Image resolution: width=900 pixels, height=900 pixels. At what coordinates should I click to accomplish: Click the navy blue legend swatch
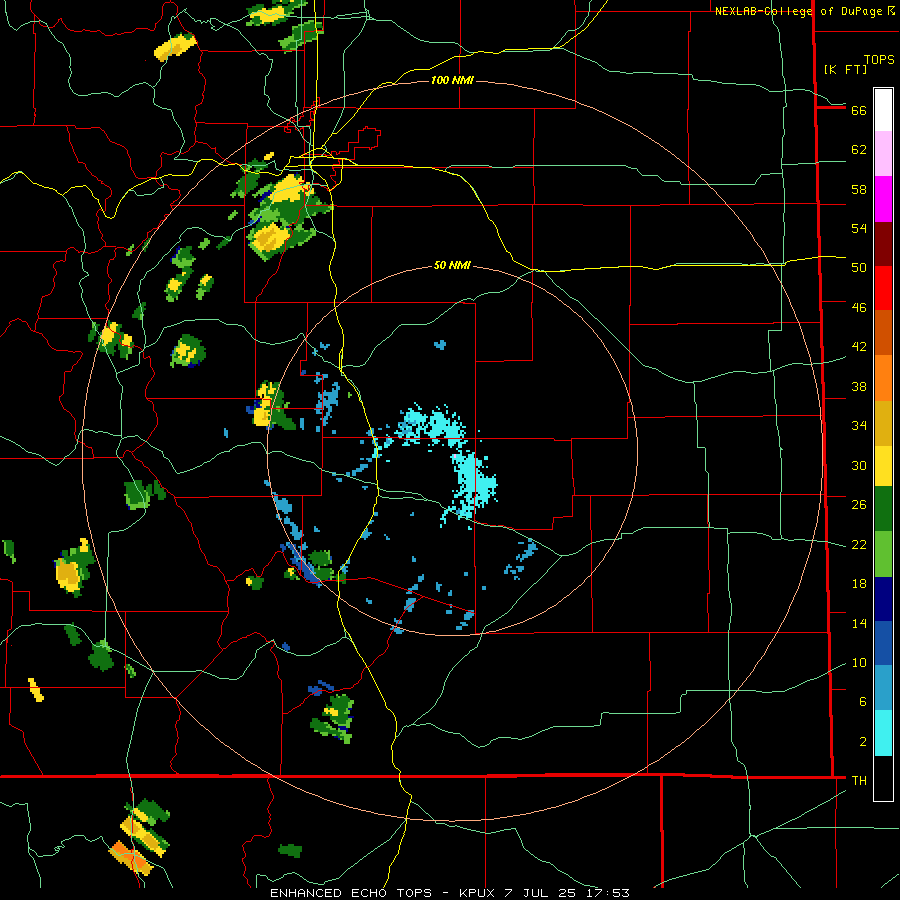883,599
